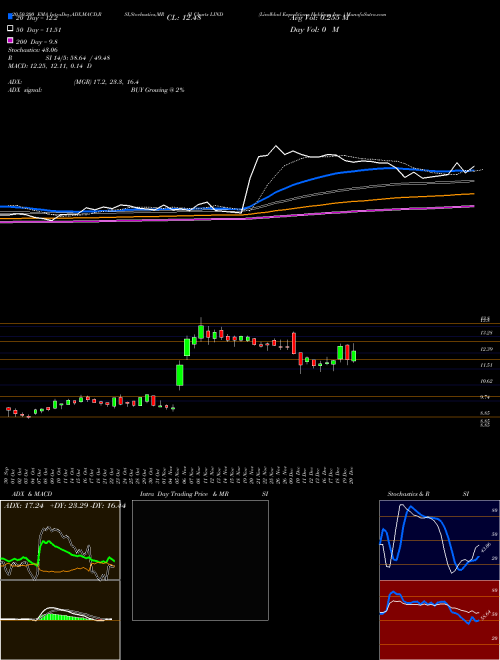Click the 10.62 price axis label
Image resolution: width=500 pixels, height=660 pixels.
tap(487, 381)
